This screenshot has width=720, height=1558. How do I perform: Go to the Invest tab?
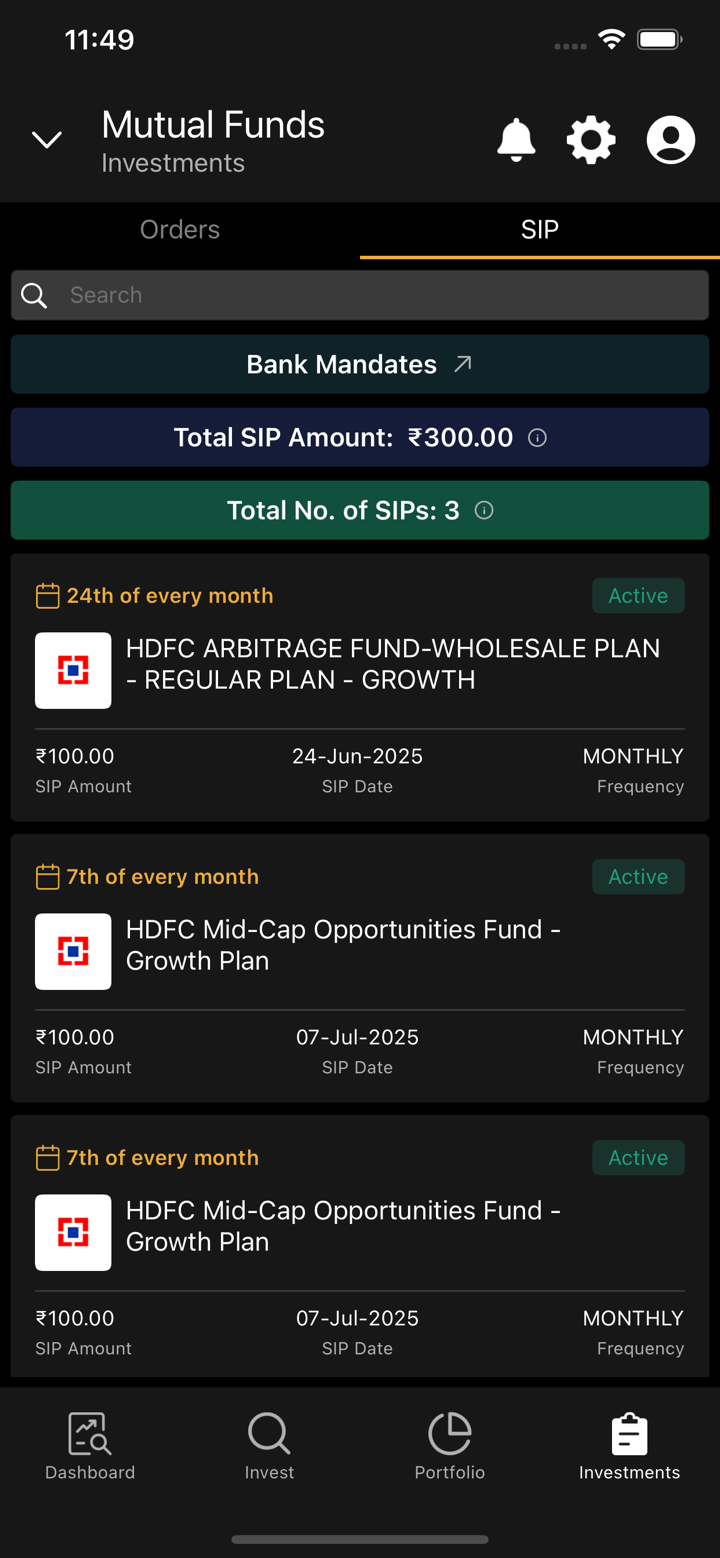269,1446
